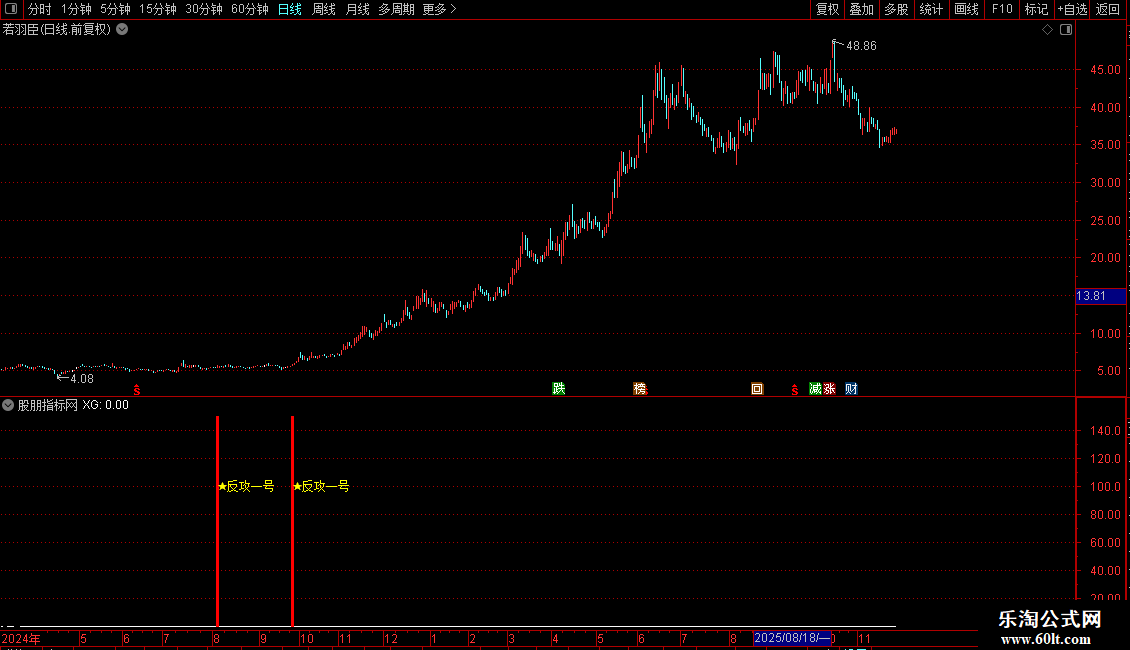Click the 叠加 overlay button
Screen dimensions: 1130x650
click(861, 9)
